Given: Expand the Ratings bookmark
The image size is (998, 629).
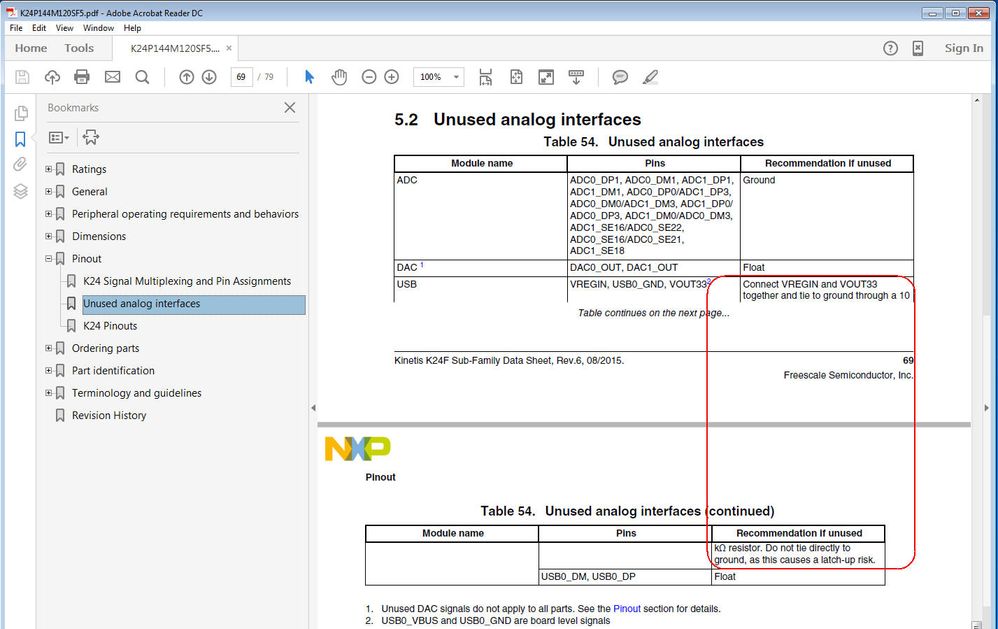Looking at the screenshot, I should pyautogui.click(x=48, y=169).
